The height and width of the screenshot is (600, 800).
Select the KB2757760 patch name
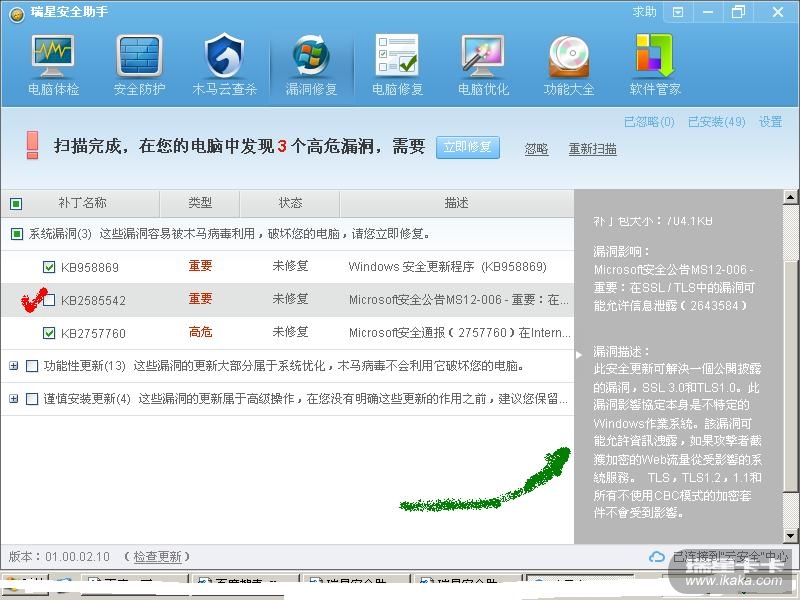(93, 334)
